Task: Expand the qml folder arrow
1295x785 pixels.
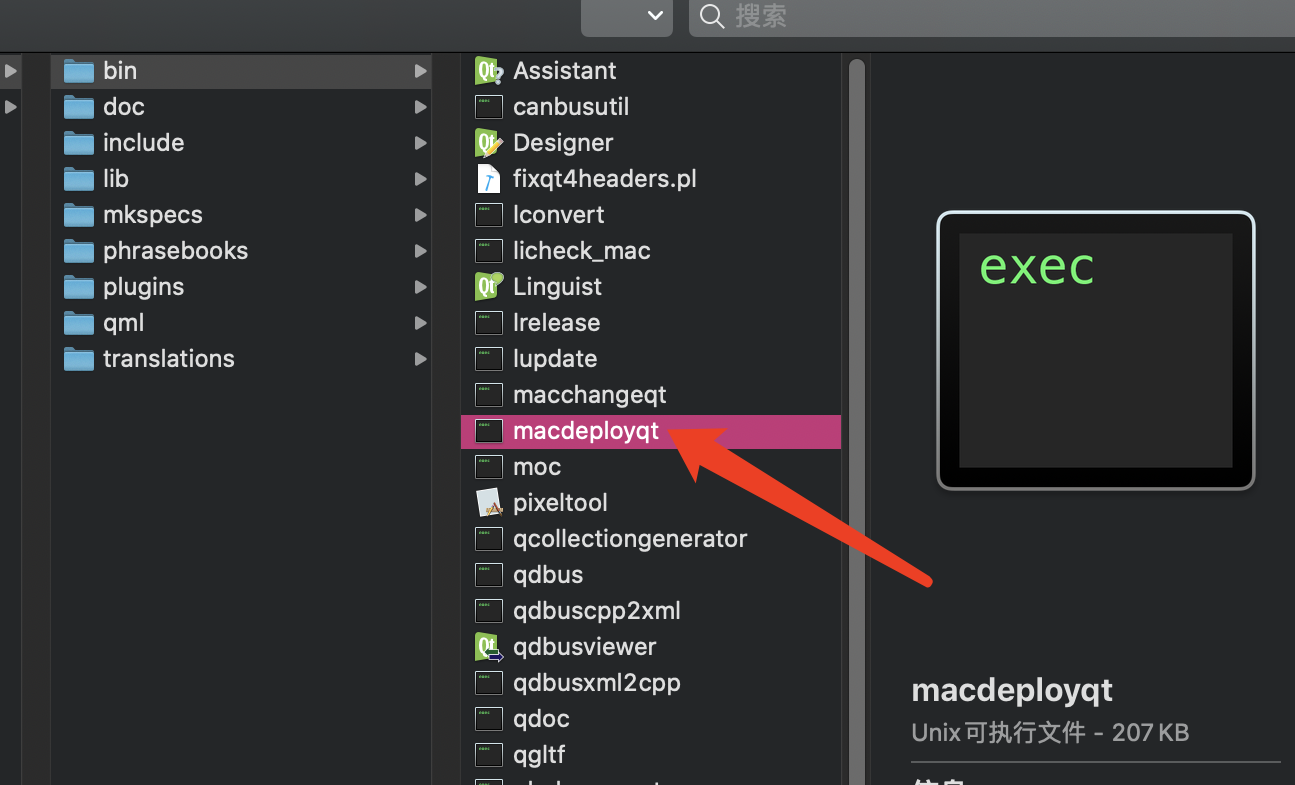Action: pos(421,323)
